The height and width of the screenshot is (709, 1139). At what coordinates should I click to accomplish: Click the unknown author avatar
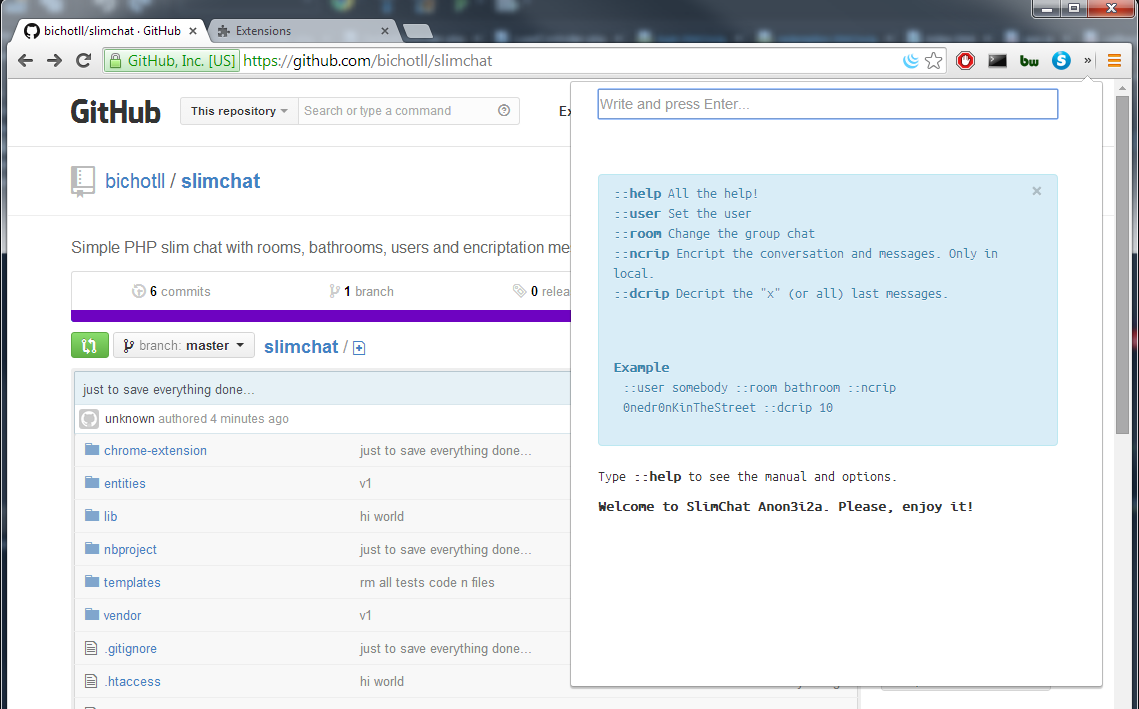point(89,419)
